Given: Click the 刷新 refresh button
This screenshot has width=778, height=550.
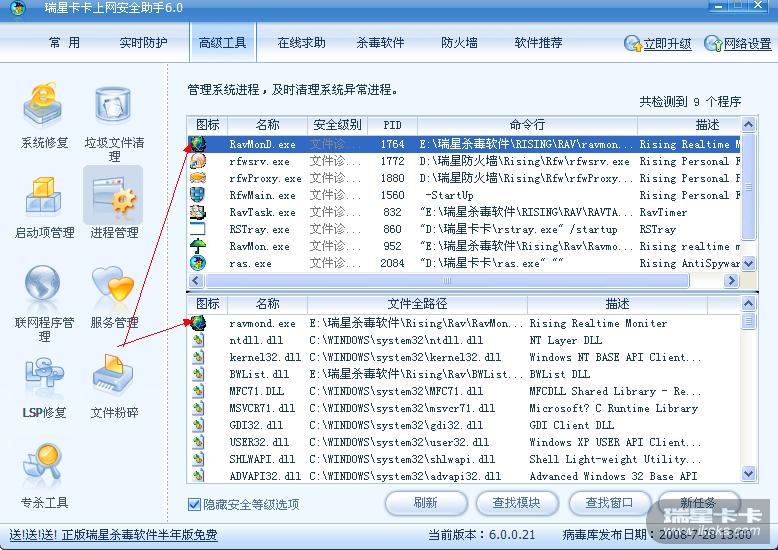Looking at the screenshot, I should tap(426, 503).
